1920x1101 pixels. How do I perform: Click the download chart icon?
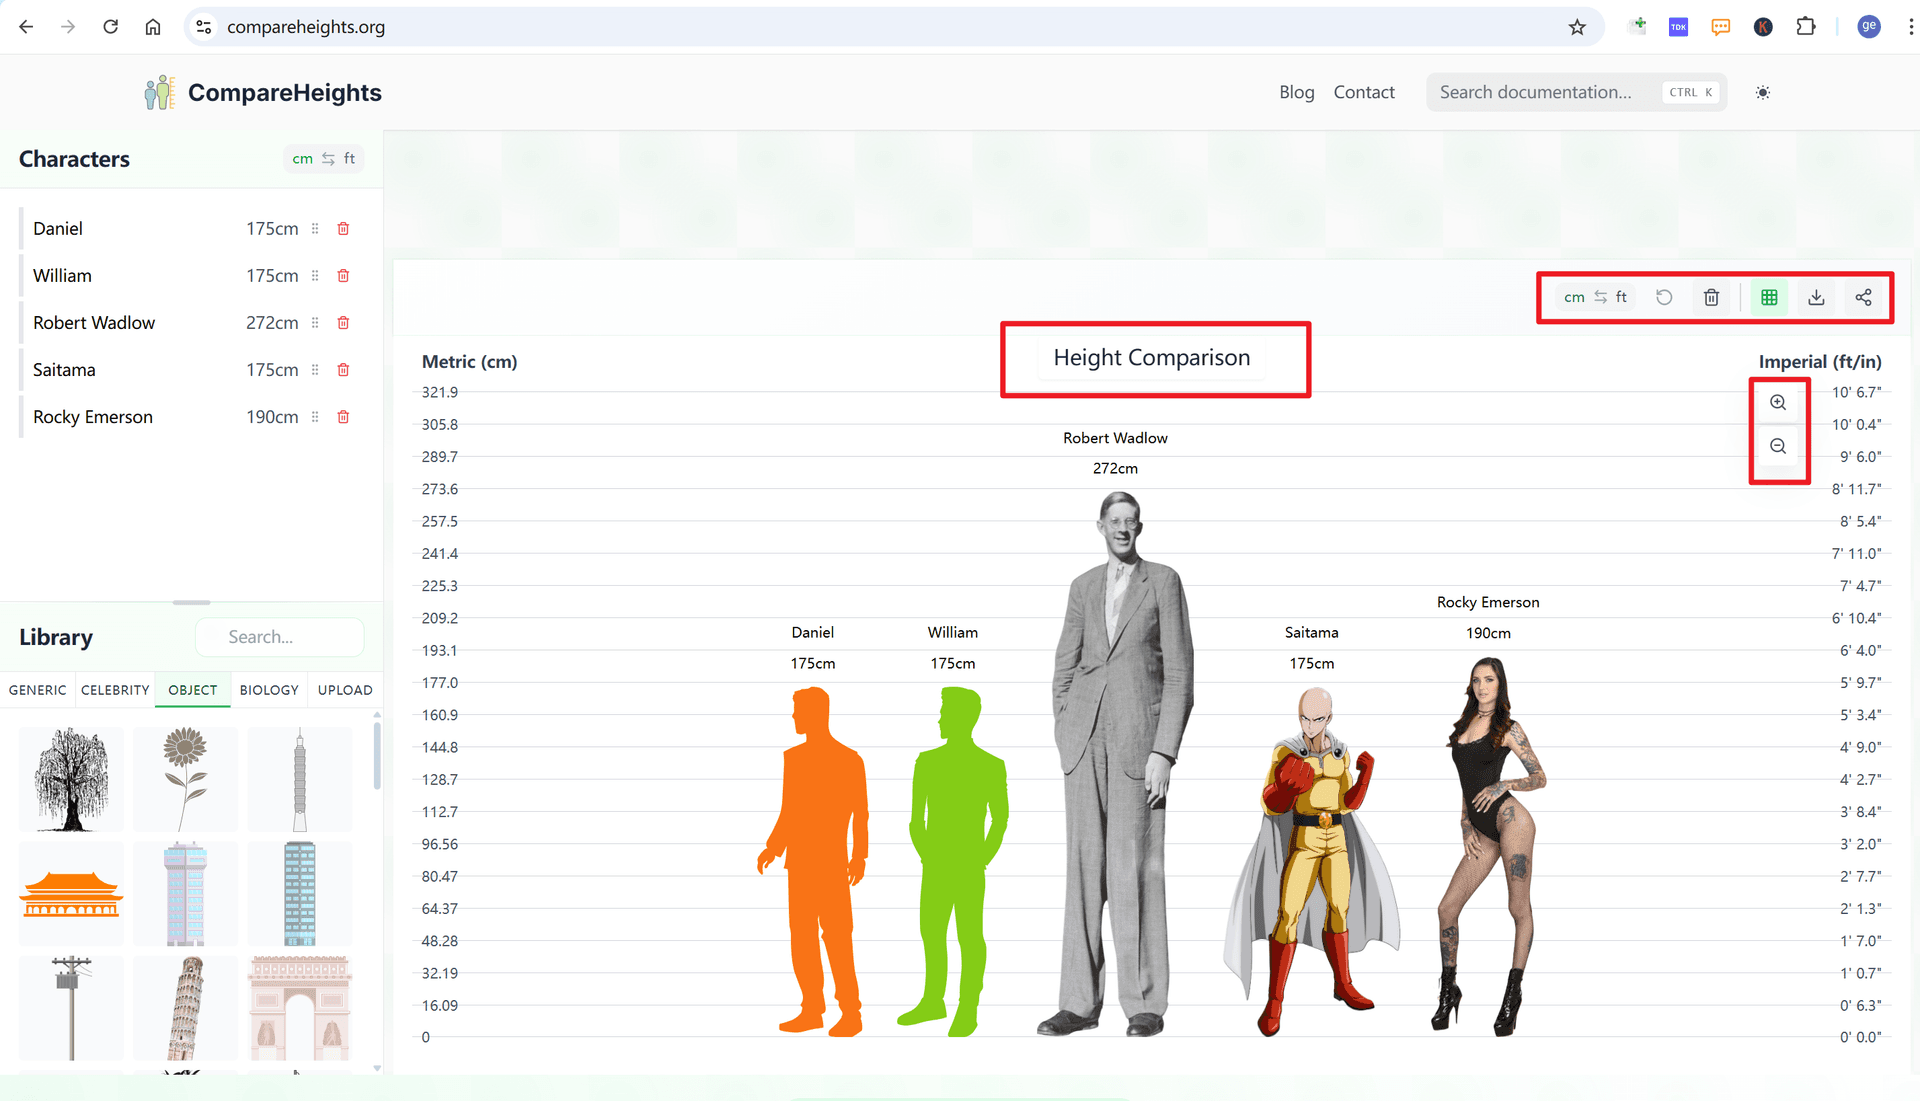pyautogui.click(x=1816, y=297)
